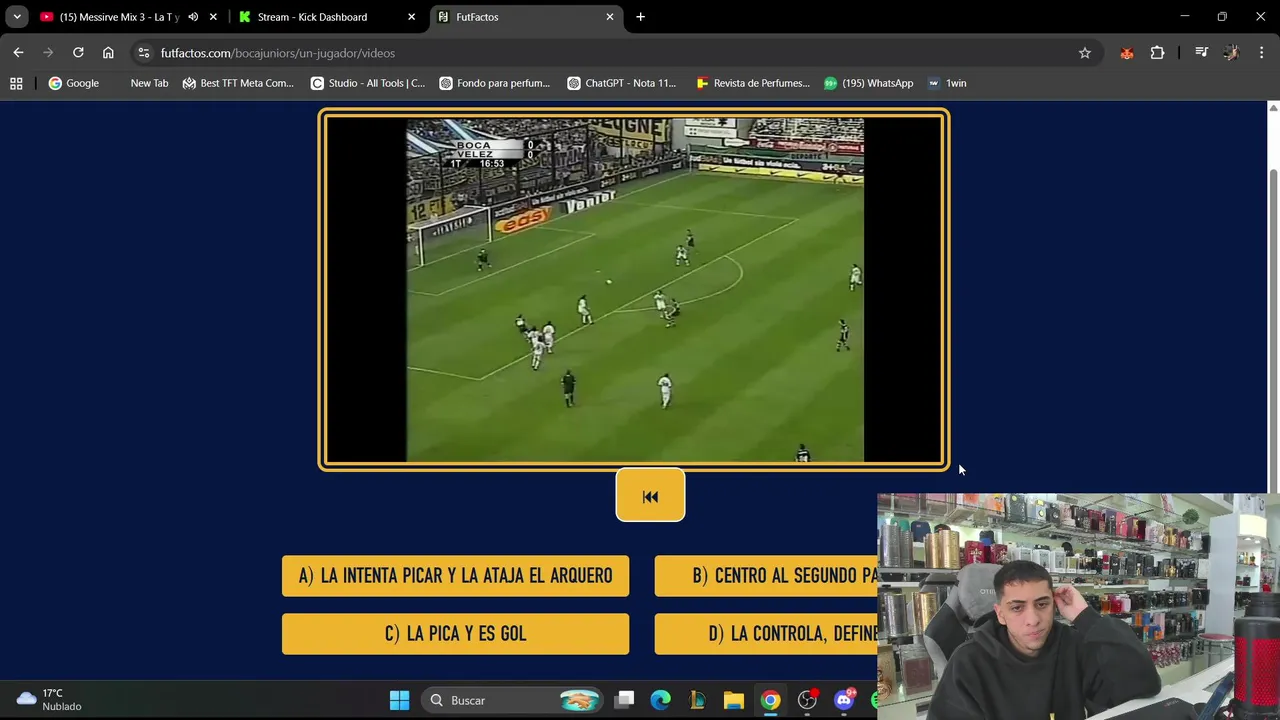The width and height of the screenshot is (1280, 720).
Task: Switch to the Stream - Kick Dashboard tab
Action: pos(312,17)
